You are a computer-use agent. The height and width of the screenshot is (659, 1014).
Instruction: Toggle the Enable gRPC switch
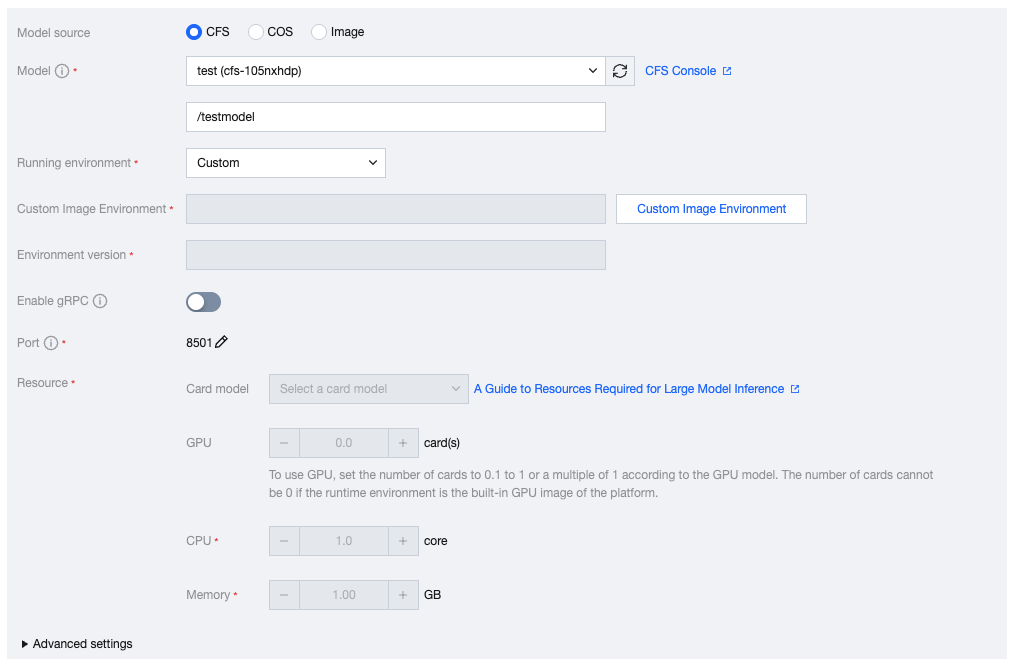204,302
